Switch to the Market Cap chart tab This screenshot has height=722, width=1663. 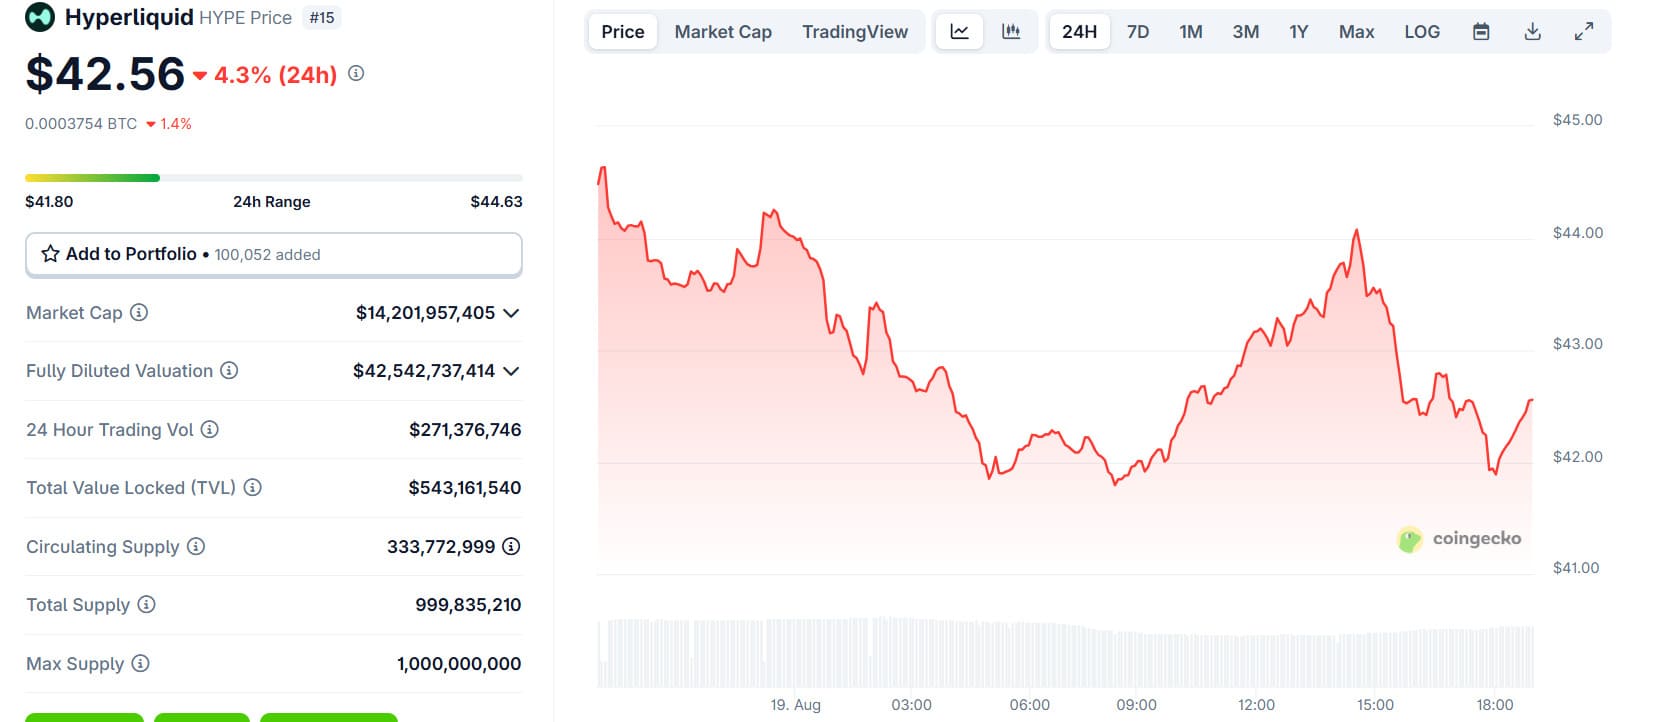723,32
